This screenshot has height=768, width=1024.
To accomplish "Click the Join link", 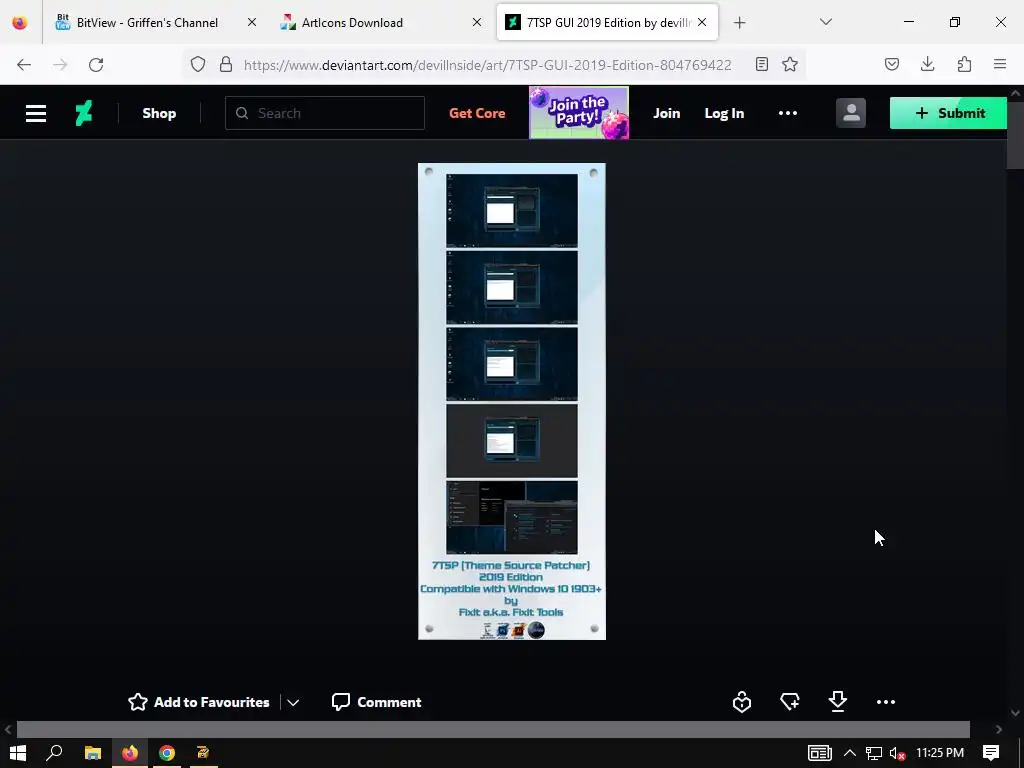I will tap(666, 113).
